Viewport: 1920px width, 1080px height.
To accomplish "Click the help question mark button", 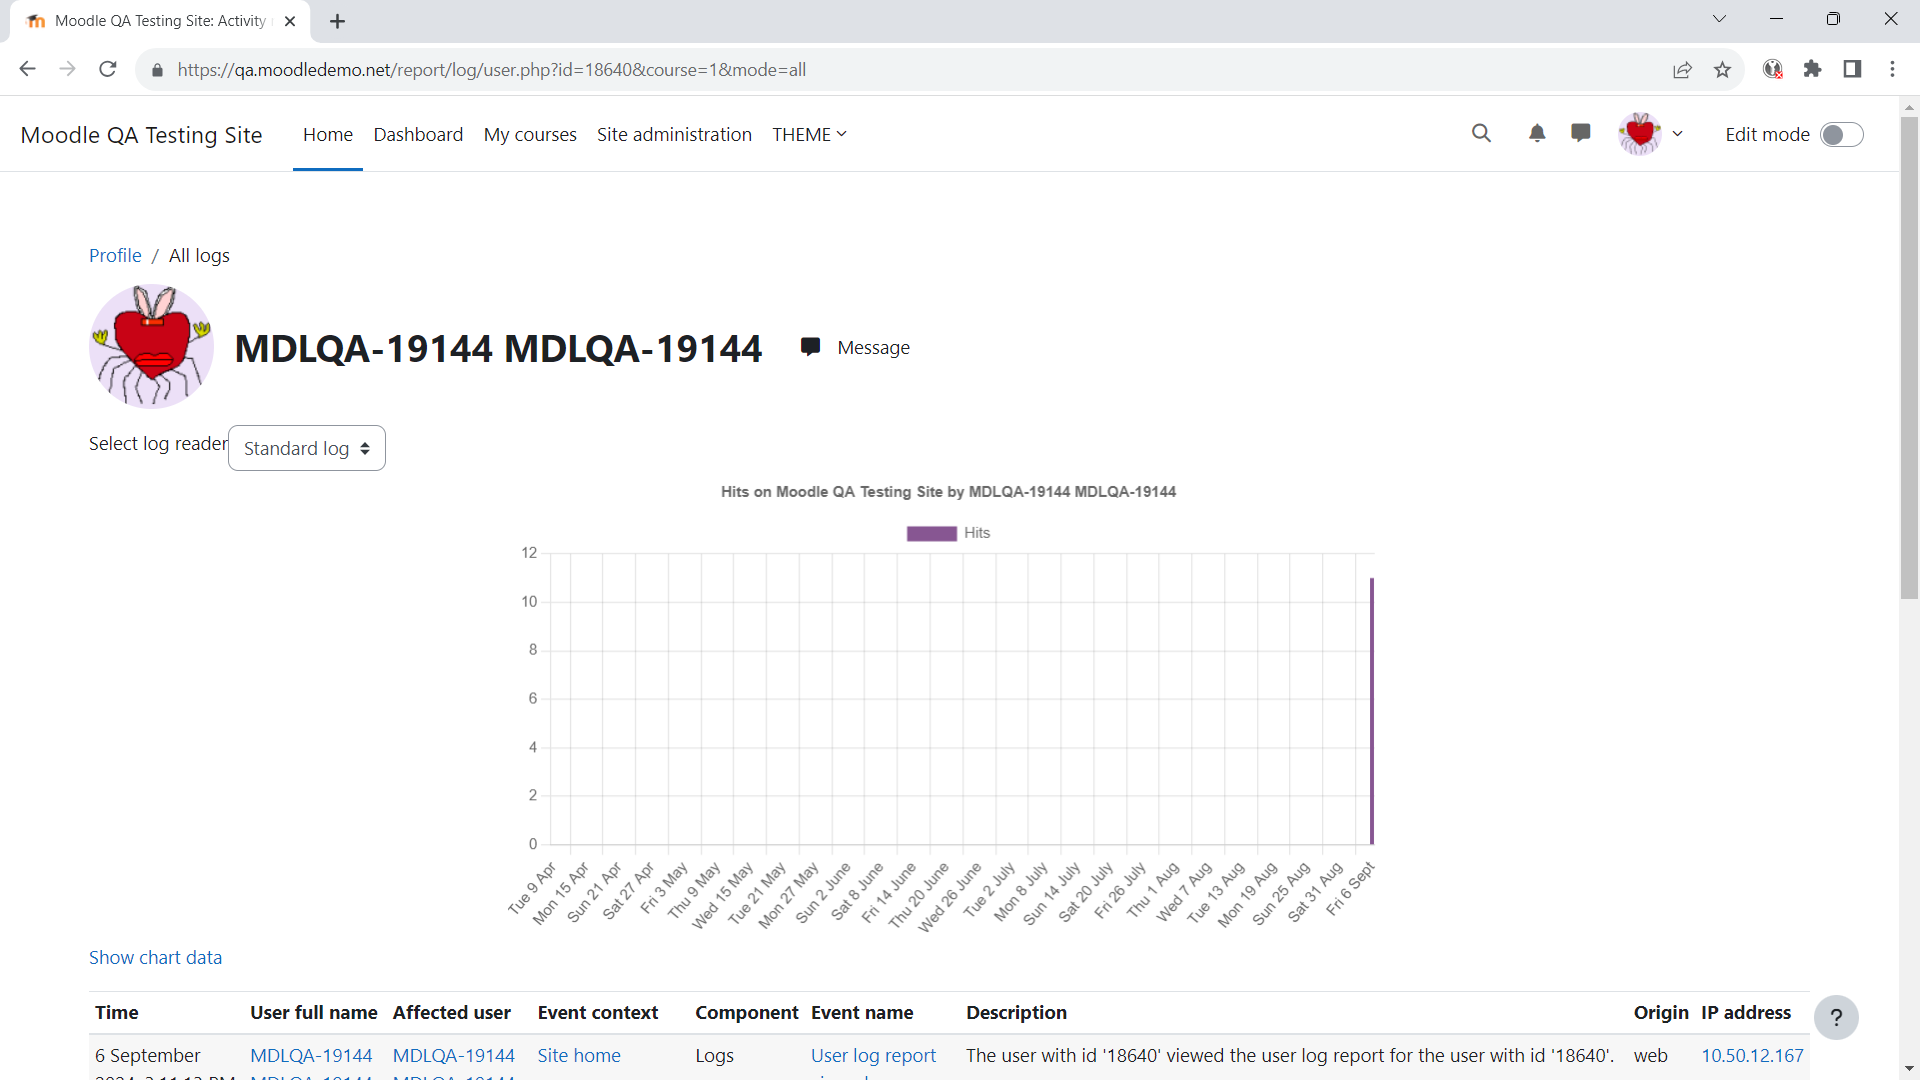I will click(x=1836, y=1018).
